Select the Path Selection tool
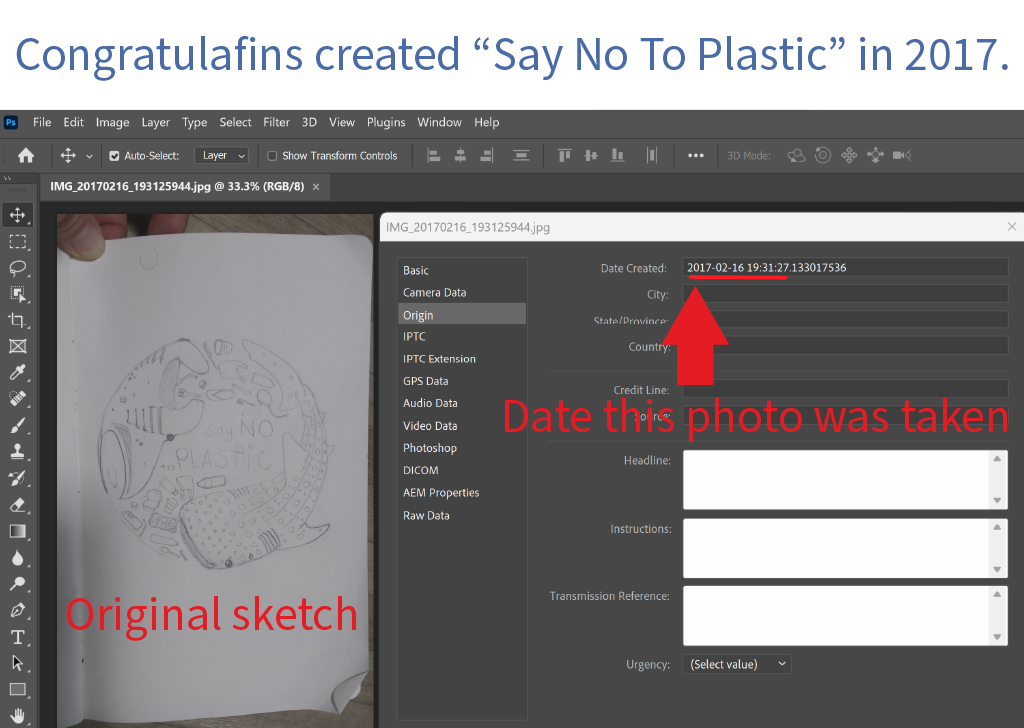The height and width of the screenshot is (728, 1024). pyautogui.click(x=18, y=663)
